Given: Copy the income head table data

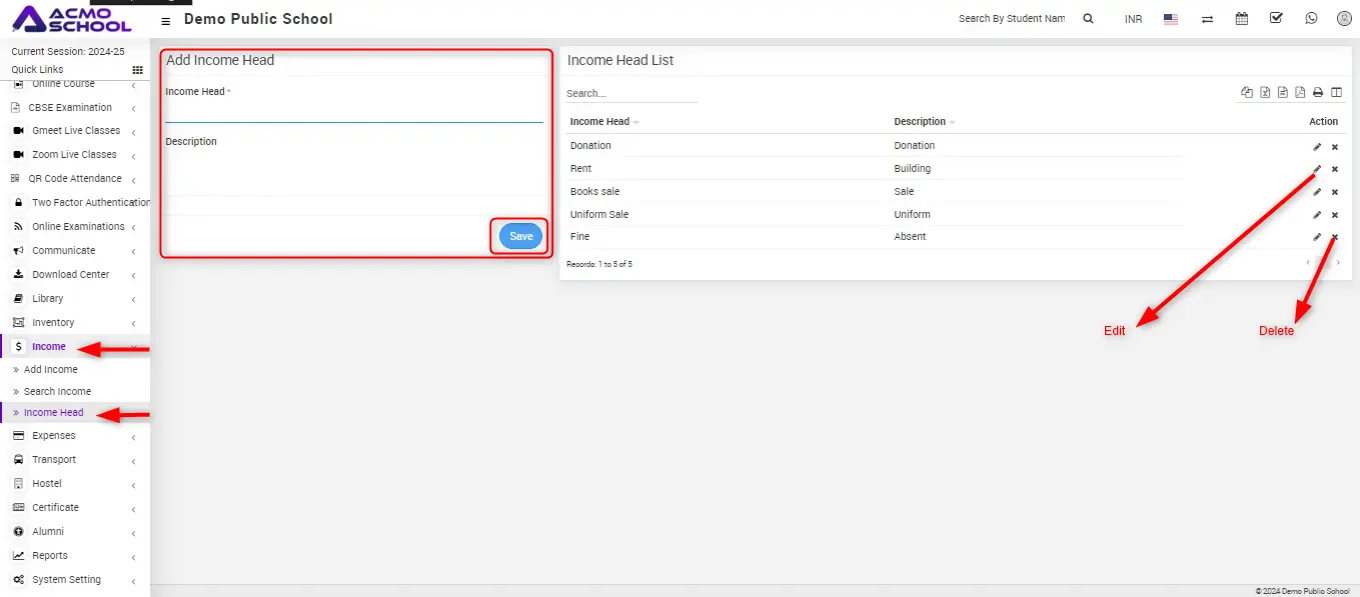Looking at the screenshot, I should [1247, 93].
